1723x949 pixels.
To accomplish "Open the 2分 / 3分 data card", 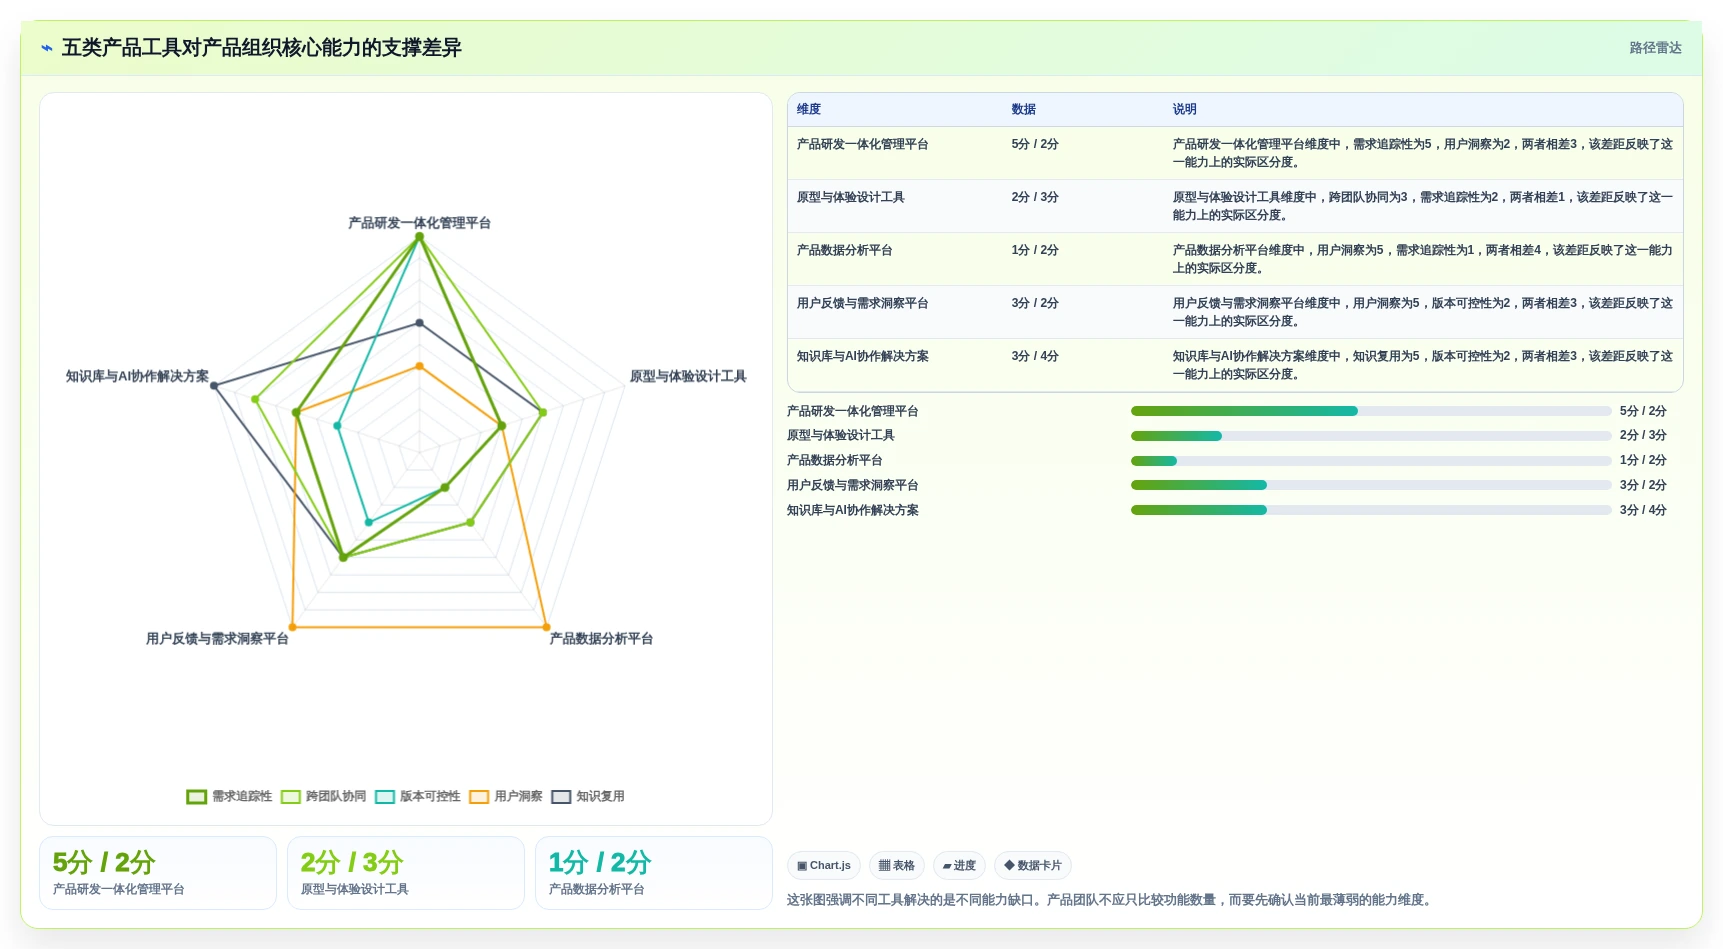I will (x=406, y=873).
